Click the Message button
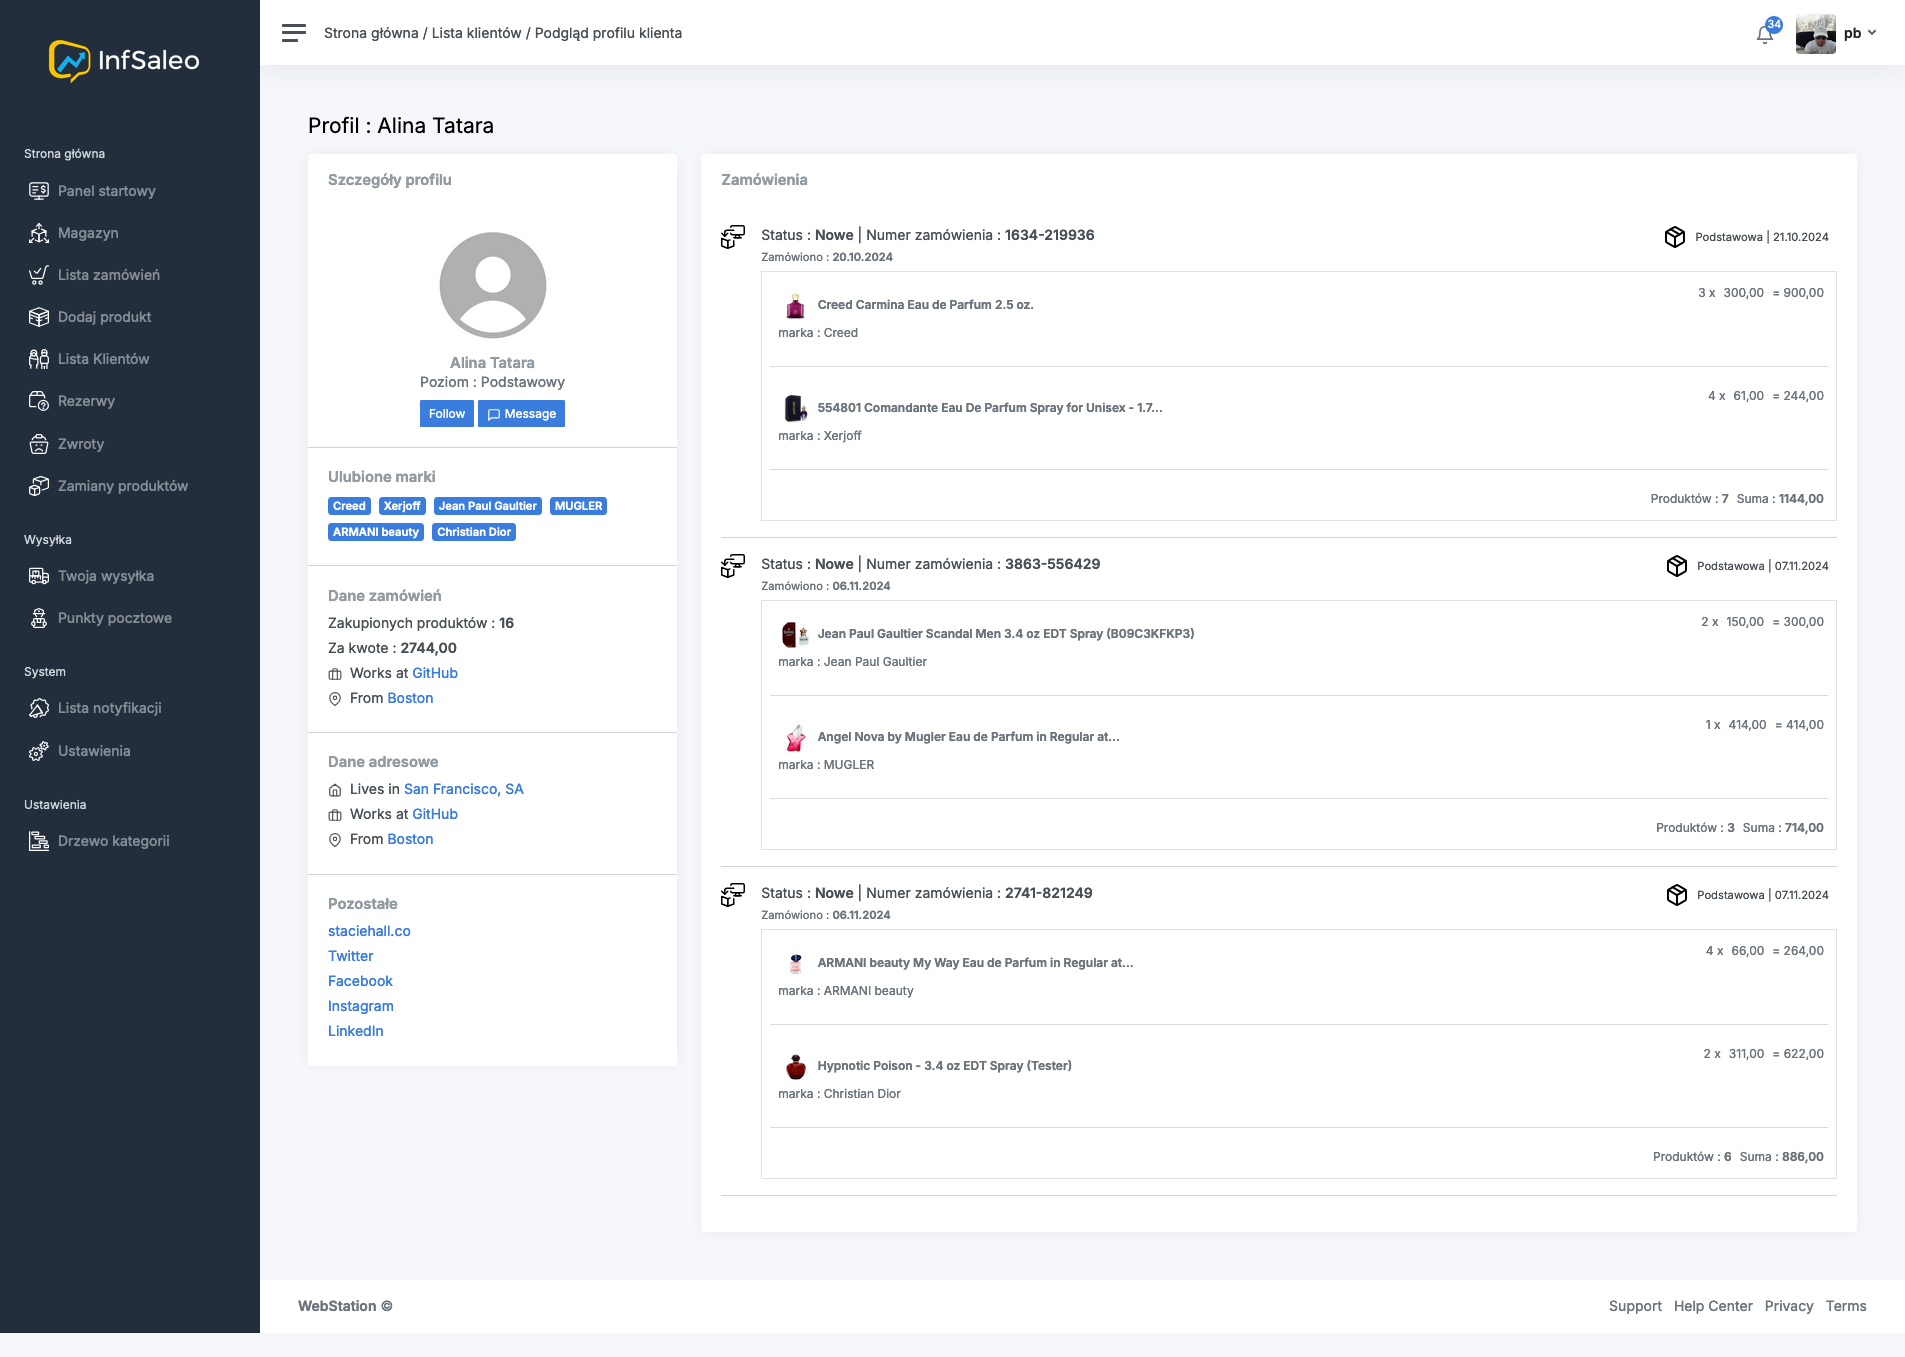The image size is (1905, 1357). click(x=521, y=414)
